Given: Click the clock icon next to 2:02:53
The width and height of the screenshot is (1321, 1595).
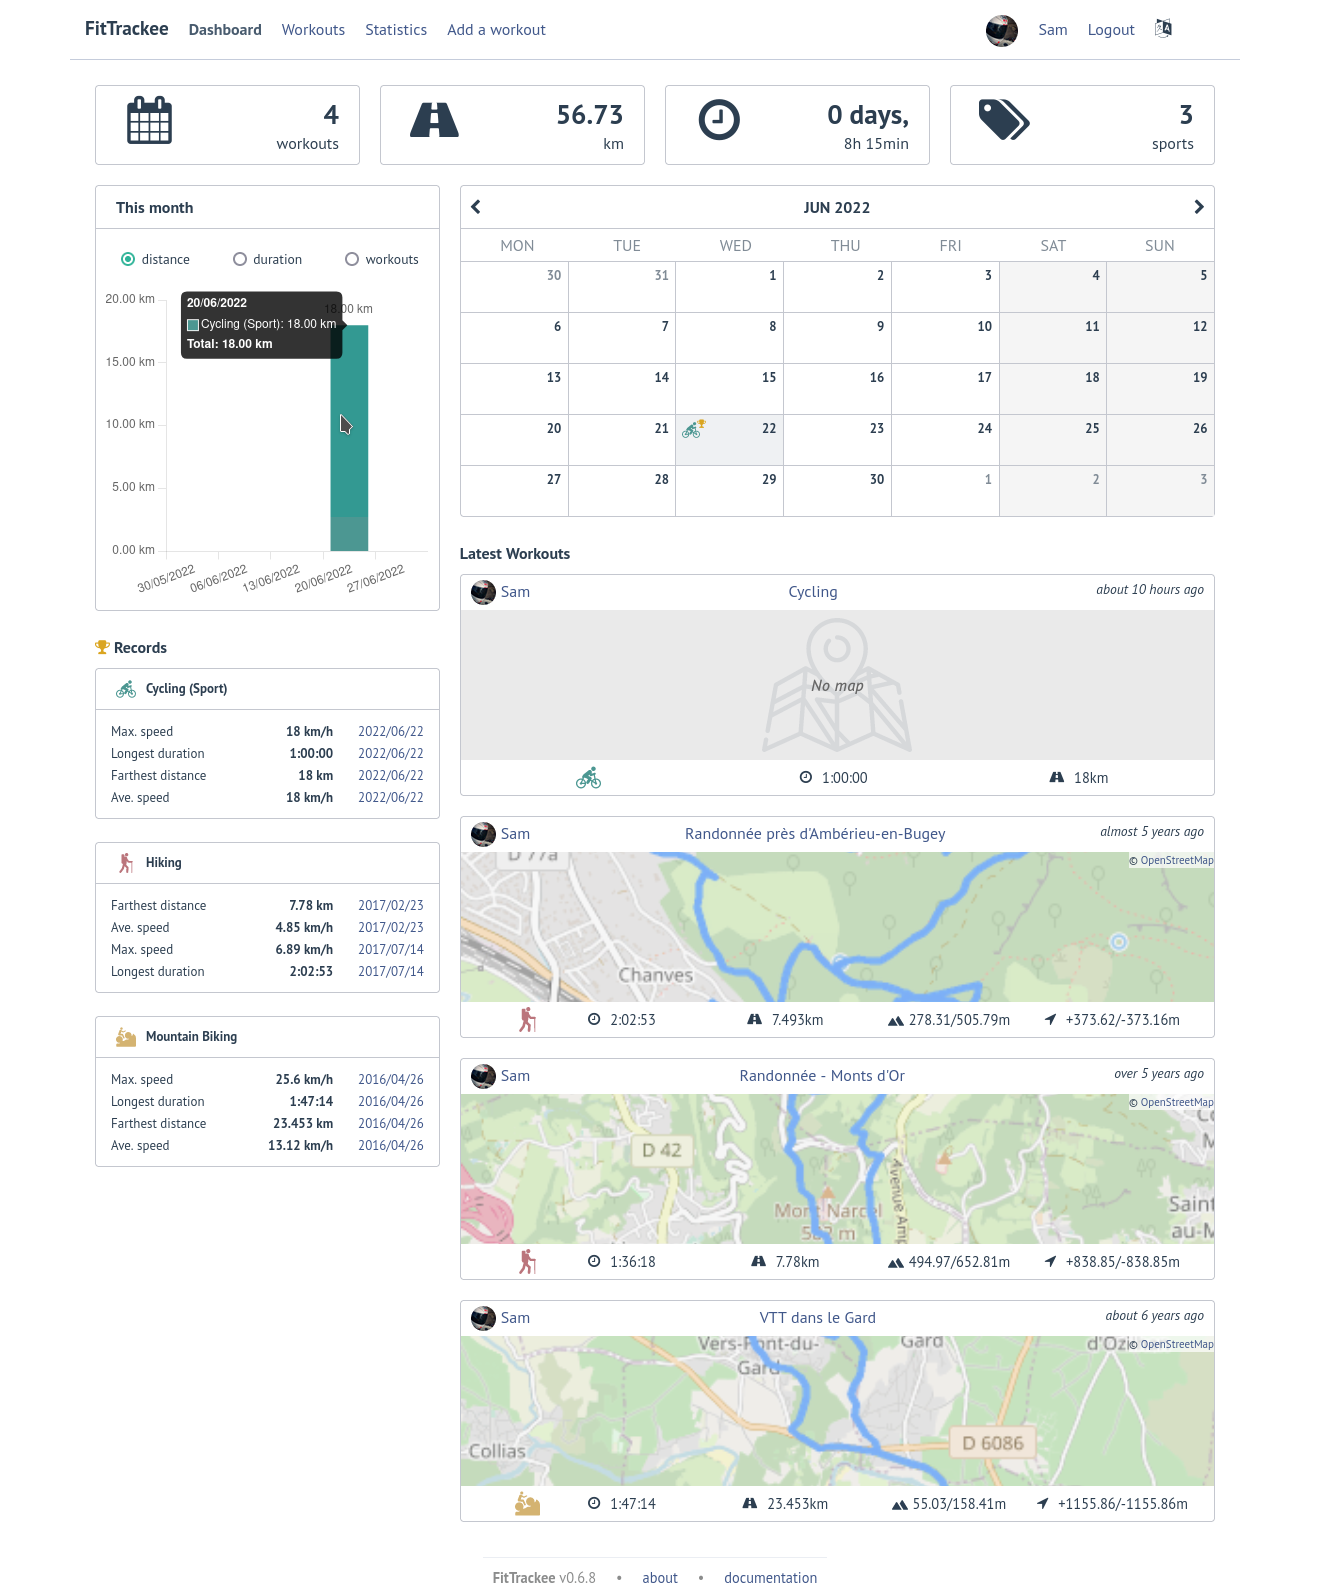Looking at the screenshot, I should pyautogui.click(x=594, y=1020).
